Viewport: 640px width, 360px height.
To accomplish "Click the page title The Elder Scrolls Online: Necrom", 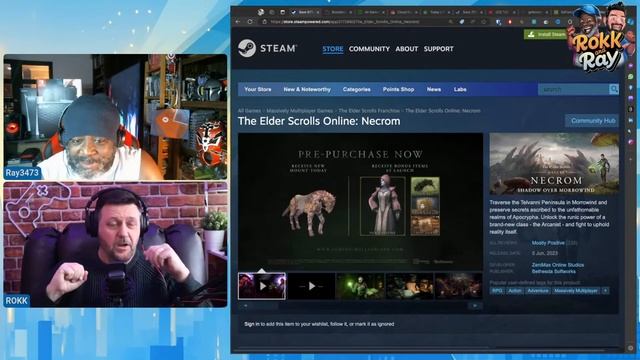I will pyautogui.click(x=319, y=121).
